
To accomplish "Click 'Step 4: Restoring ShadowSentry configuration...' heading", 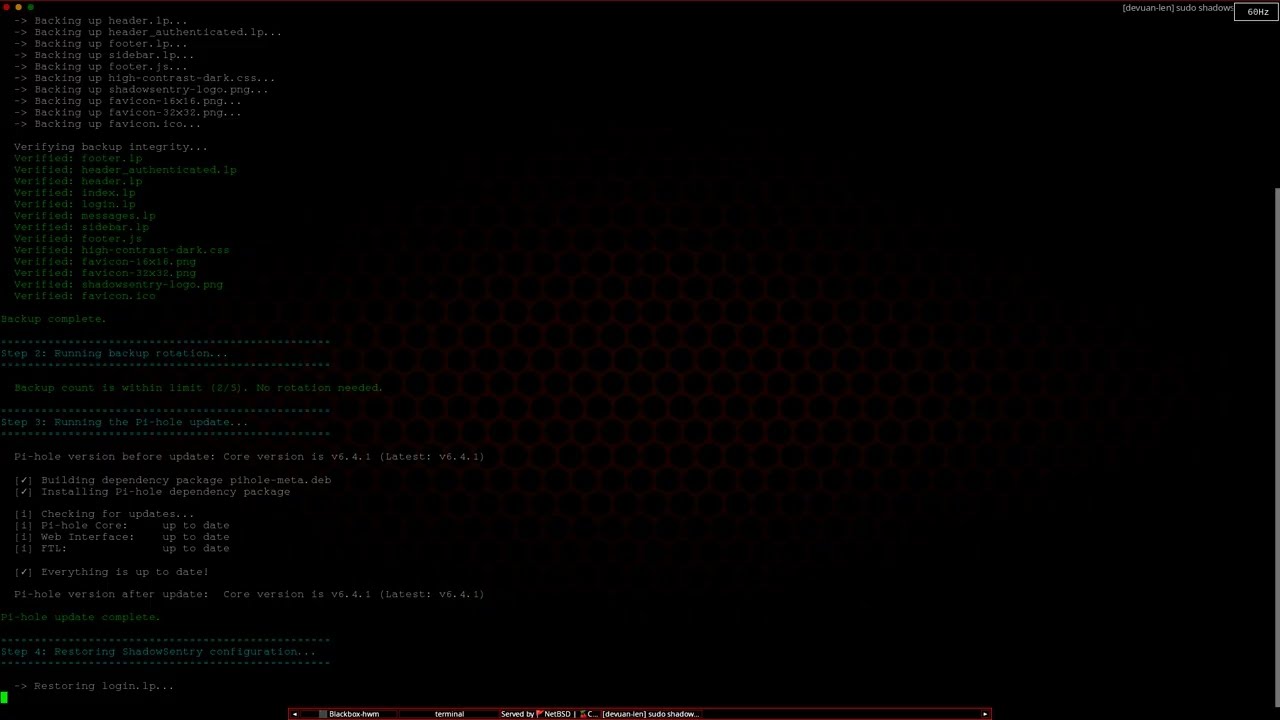I will 158,652.
